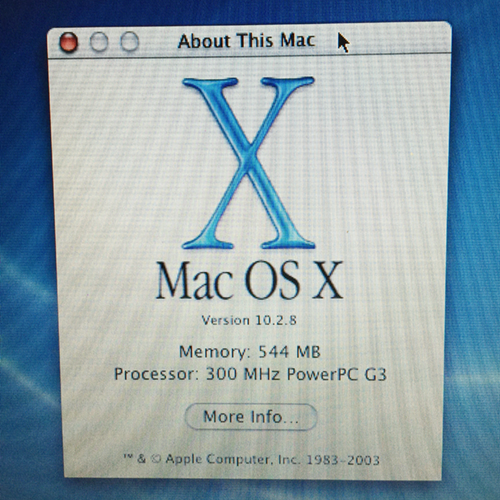Click the disabled zoom button in title bar
This screenshot has height=500, width=500.
point(129,41)
